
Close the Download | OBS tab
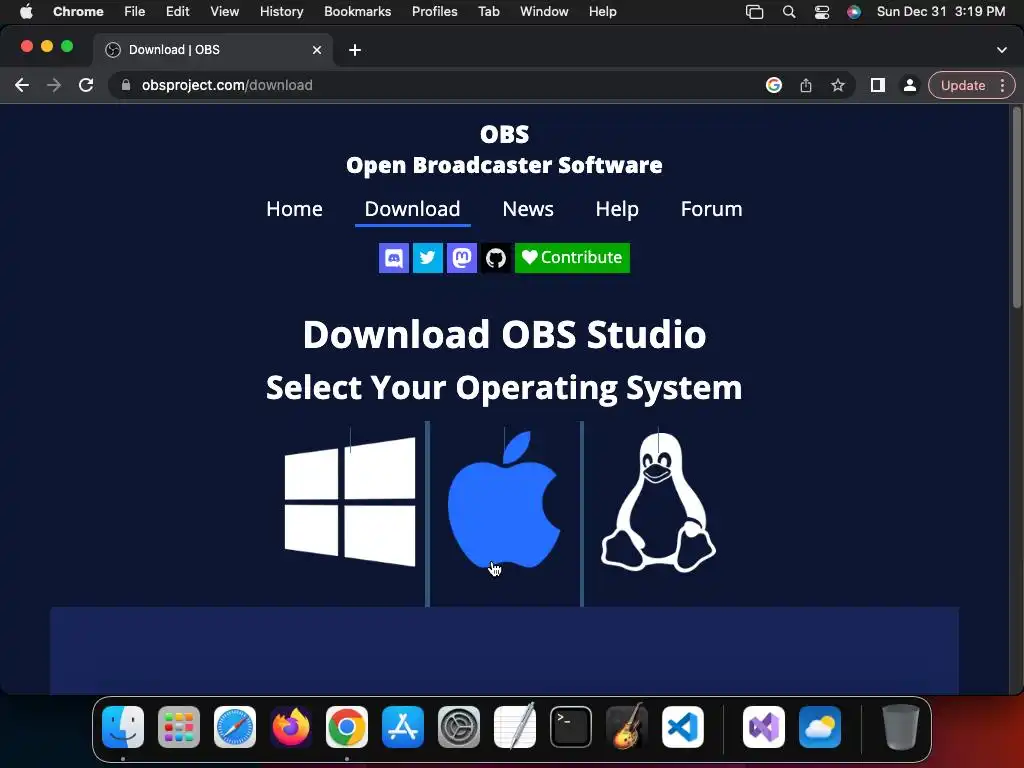[x=317, y=50]
